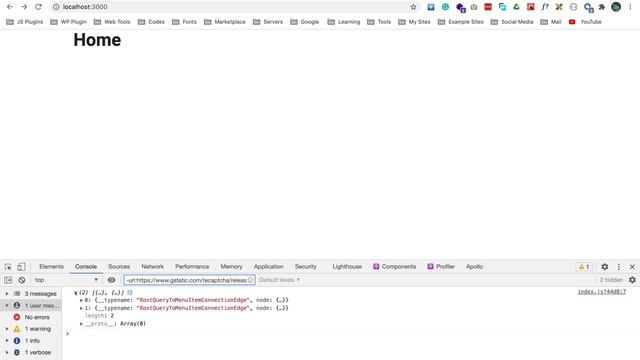Screen dimensions: 640x360
Task: Reload the localhost page
Action: 38,7
